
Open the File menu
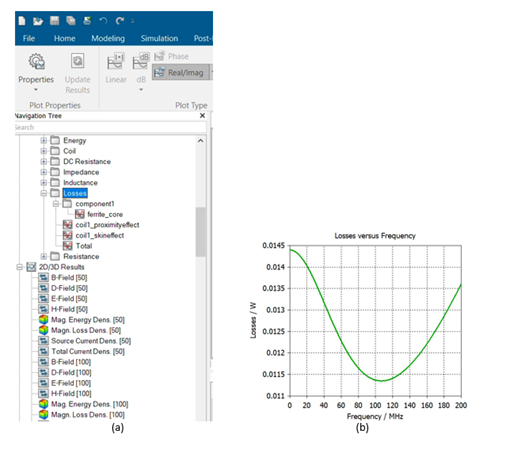pos(29,39)
